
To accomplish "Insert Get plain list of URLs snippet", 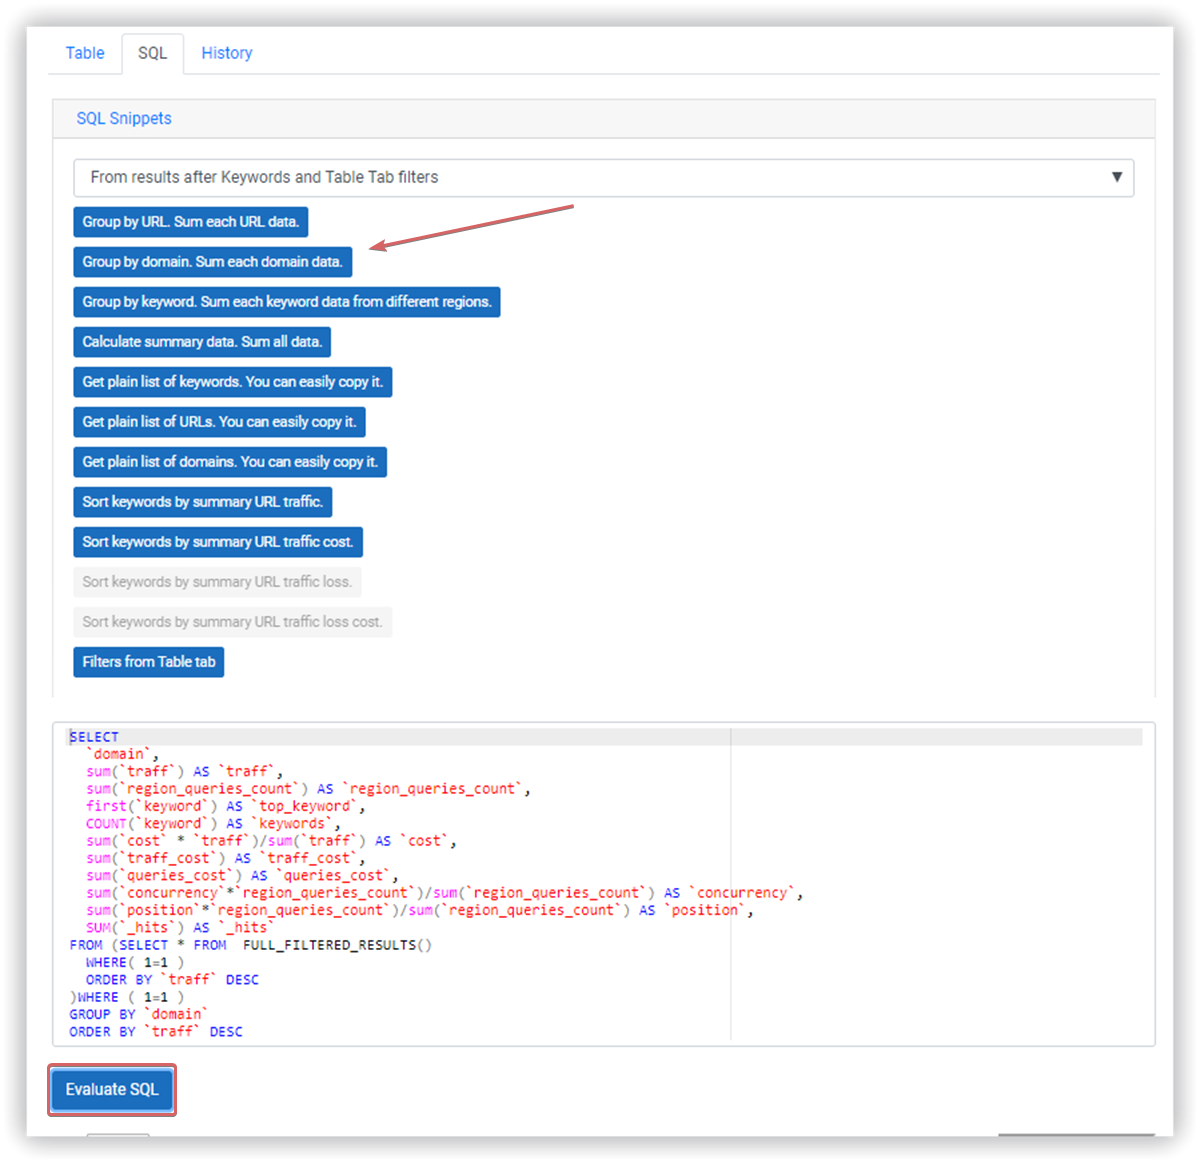I will [219, 422].
